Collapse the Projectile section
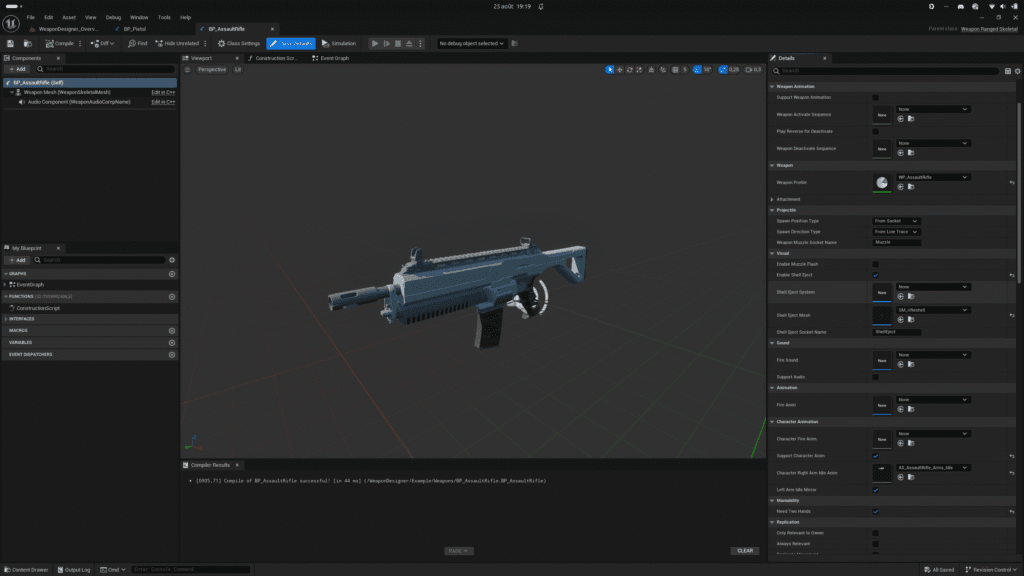The width and height of the screenshot is (1024, 576). [x=772, y=210]
